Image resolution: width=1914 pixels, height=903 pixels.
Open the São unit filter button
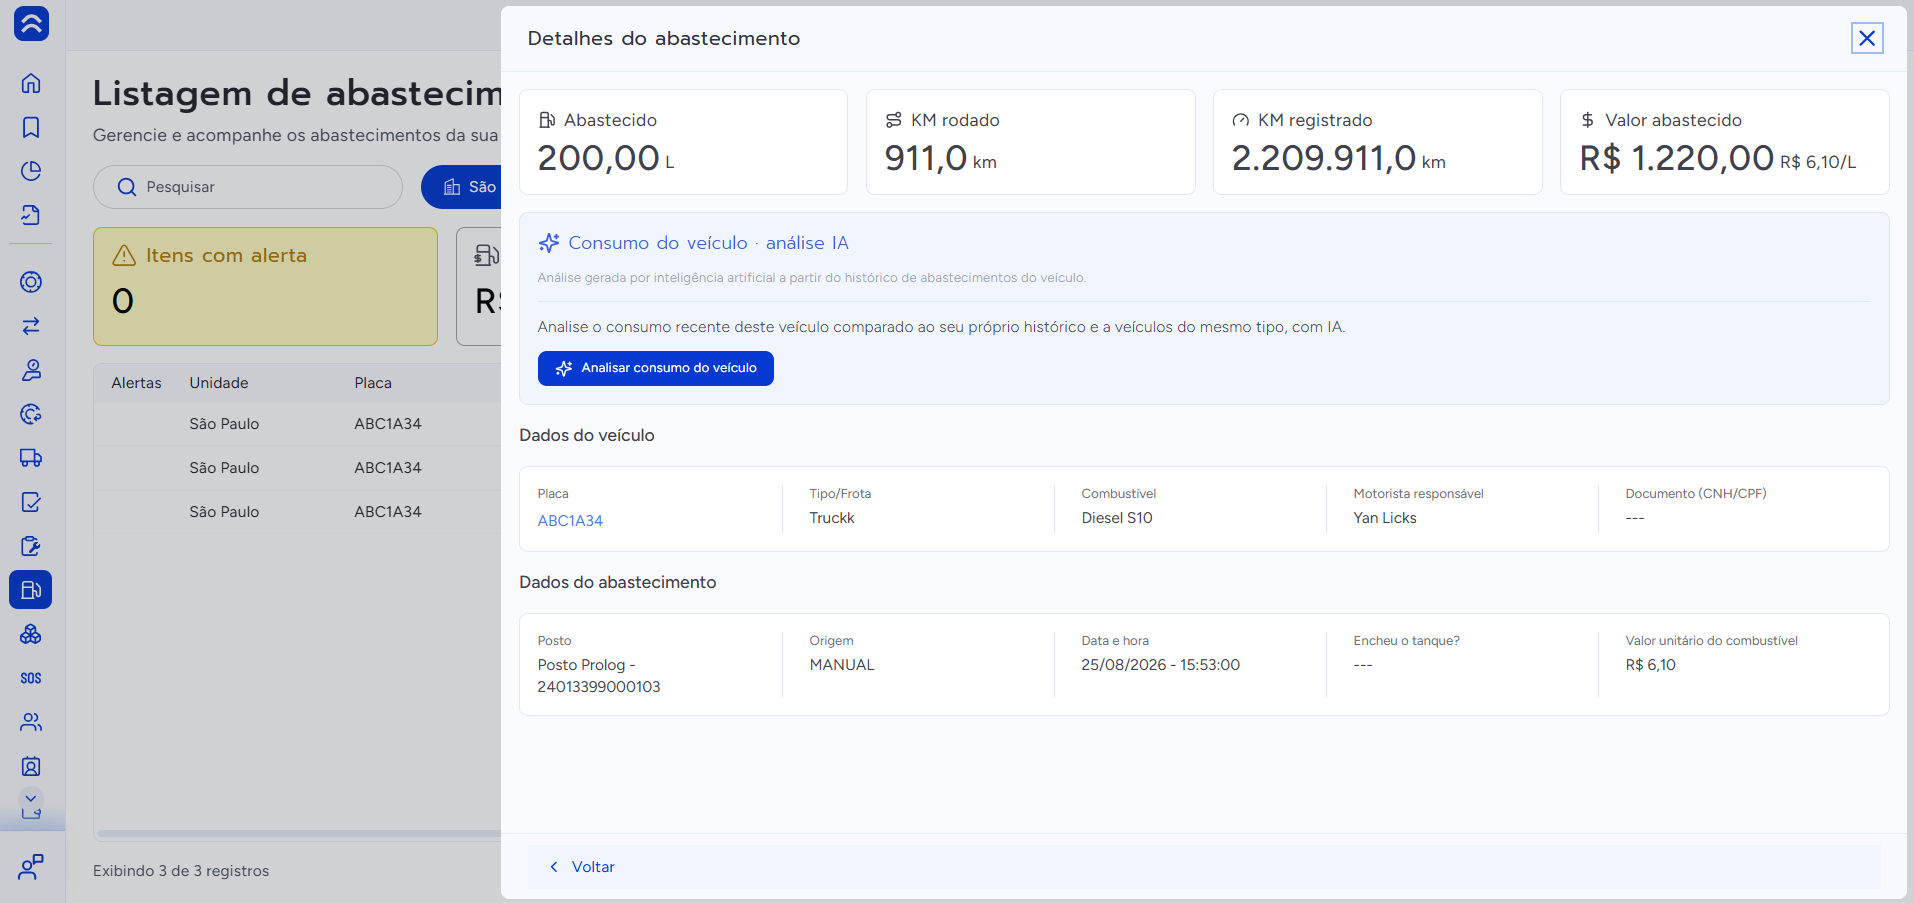[x=462, y=187]
